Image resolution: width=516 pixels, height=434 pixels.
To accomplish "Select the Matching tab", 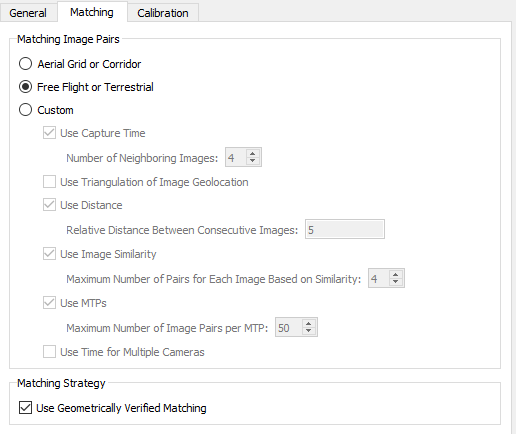I will 92,12.
